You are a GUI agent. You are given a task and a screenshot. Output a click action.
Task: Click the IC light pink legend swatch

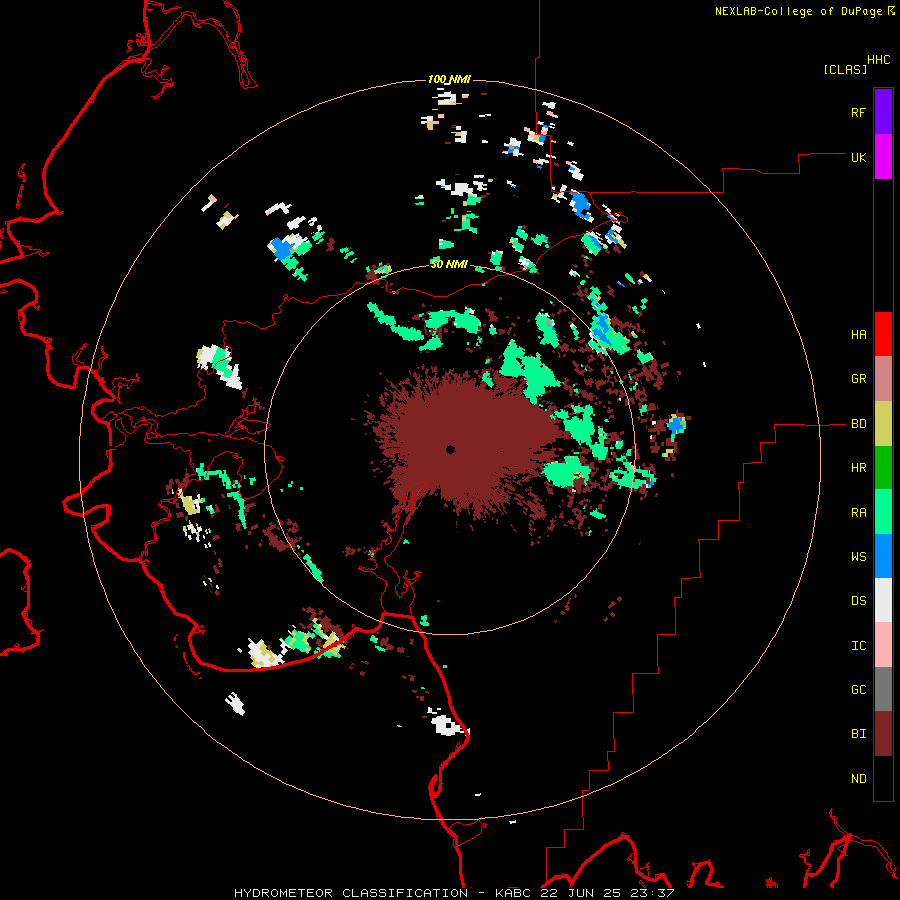coord(883,645)
